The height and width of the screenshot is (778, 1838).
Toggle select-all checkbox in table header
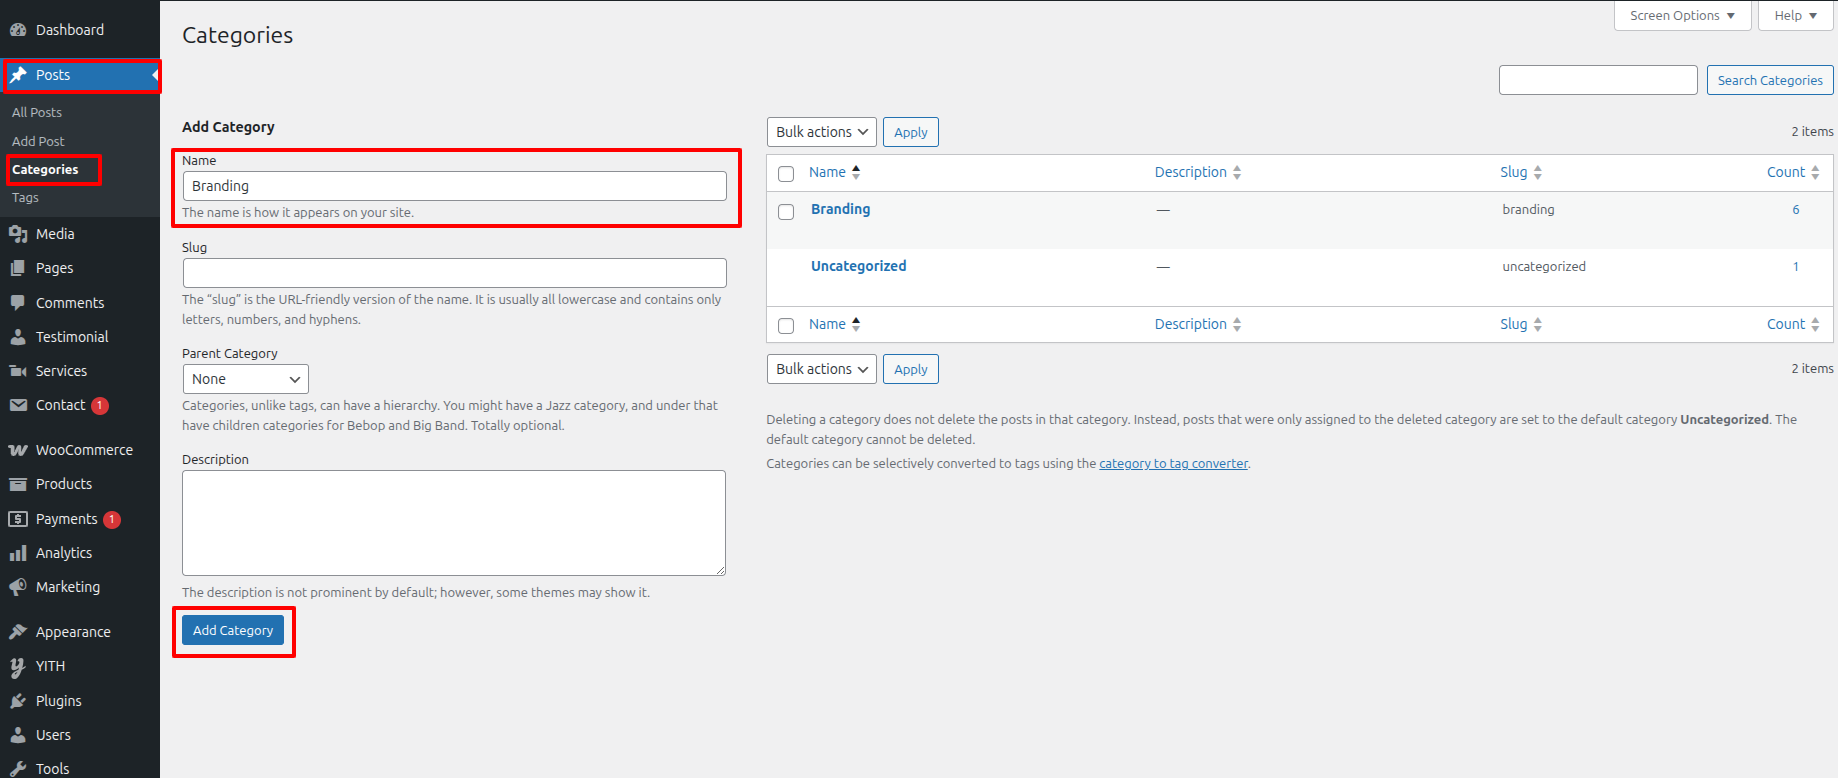tap(786, 174)
